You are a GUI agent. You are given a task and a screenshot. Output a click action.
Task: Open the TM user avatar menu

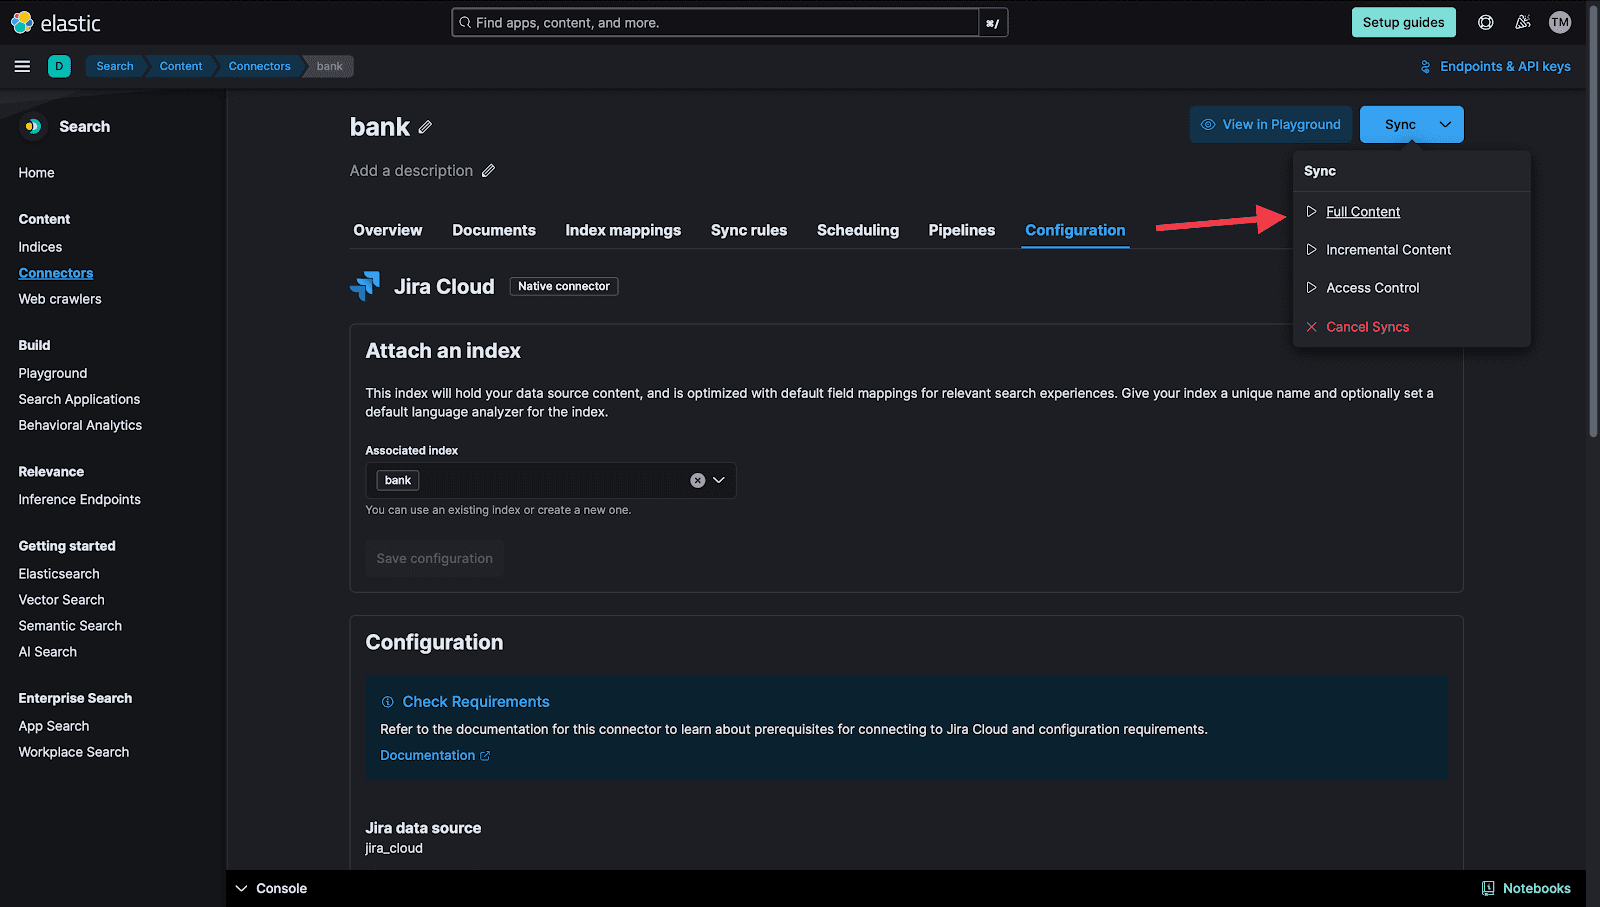click(x=1559, y=22)
